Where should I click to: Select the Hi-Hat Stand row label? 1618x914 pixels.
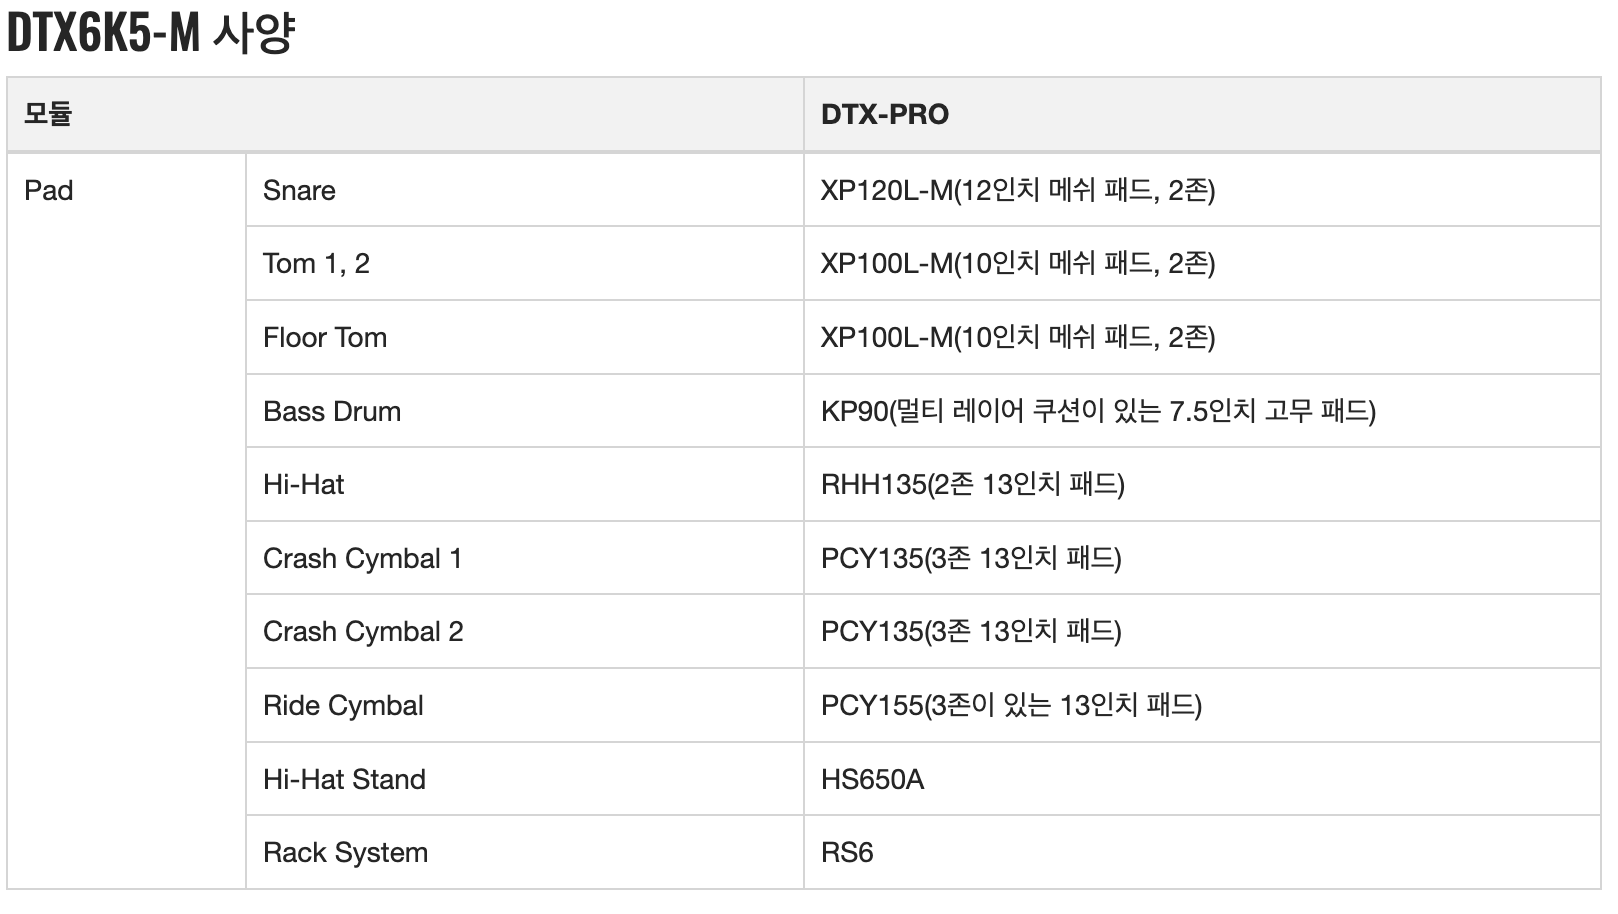(x=344, y=779)
